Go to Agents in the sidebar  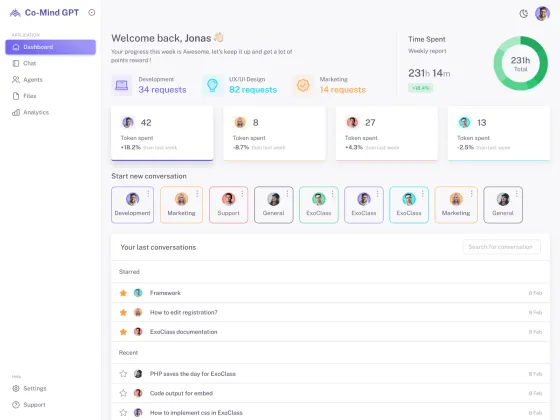coord(28,80)
